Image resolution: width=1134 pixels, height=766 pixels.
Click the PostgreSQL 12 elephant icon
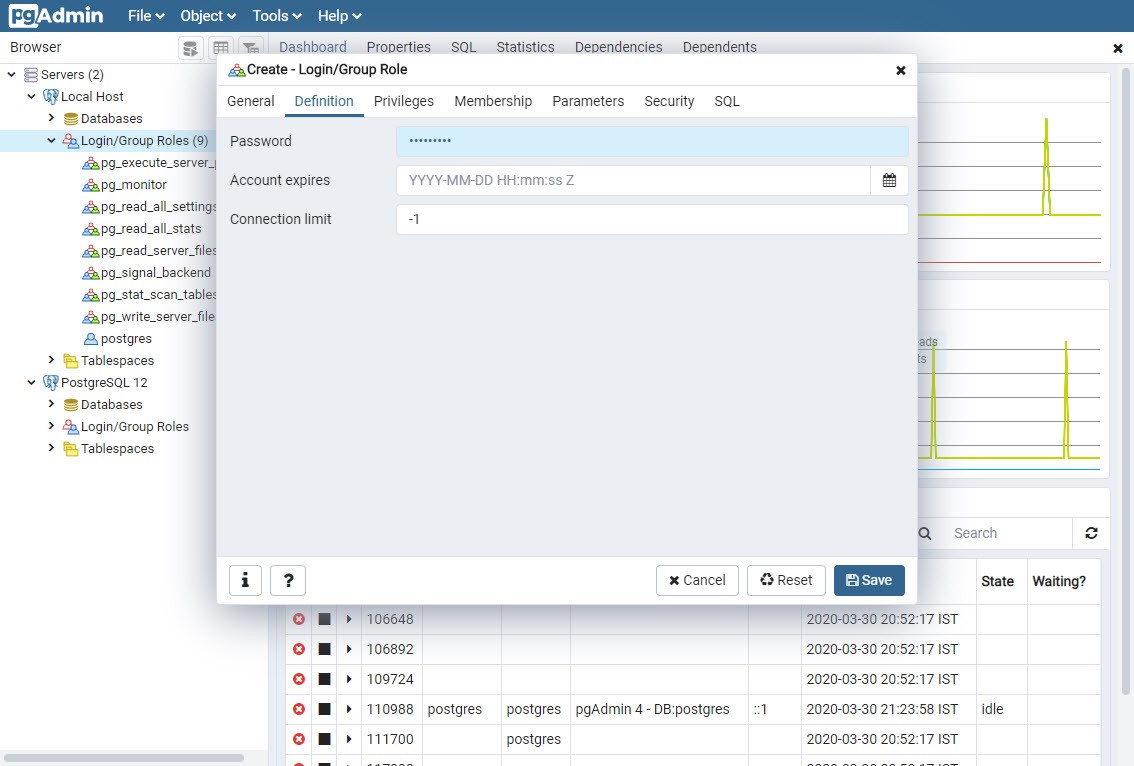51,382
